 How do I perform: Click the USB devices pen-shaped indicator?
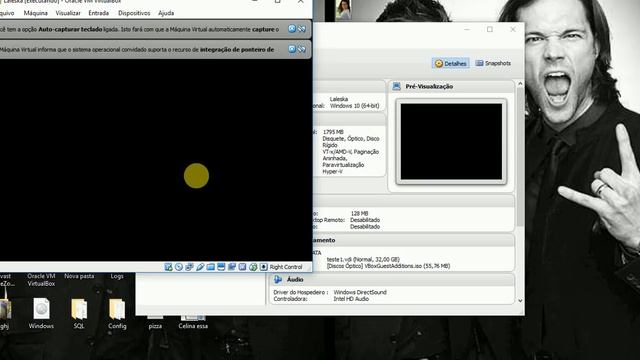pyautogui.click(x=200, y=267)
